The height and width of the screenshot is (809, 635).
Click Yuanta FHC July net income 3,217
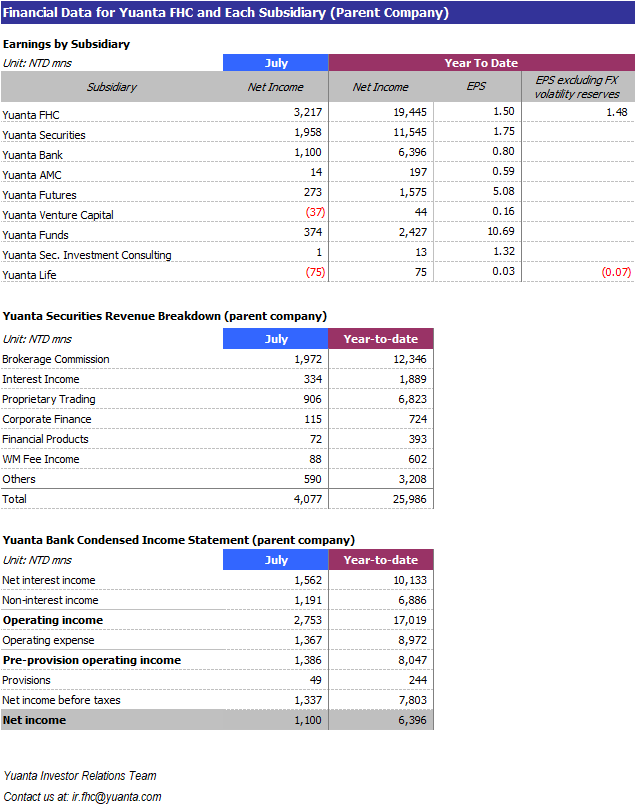pos(308,112)
